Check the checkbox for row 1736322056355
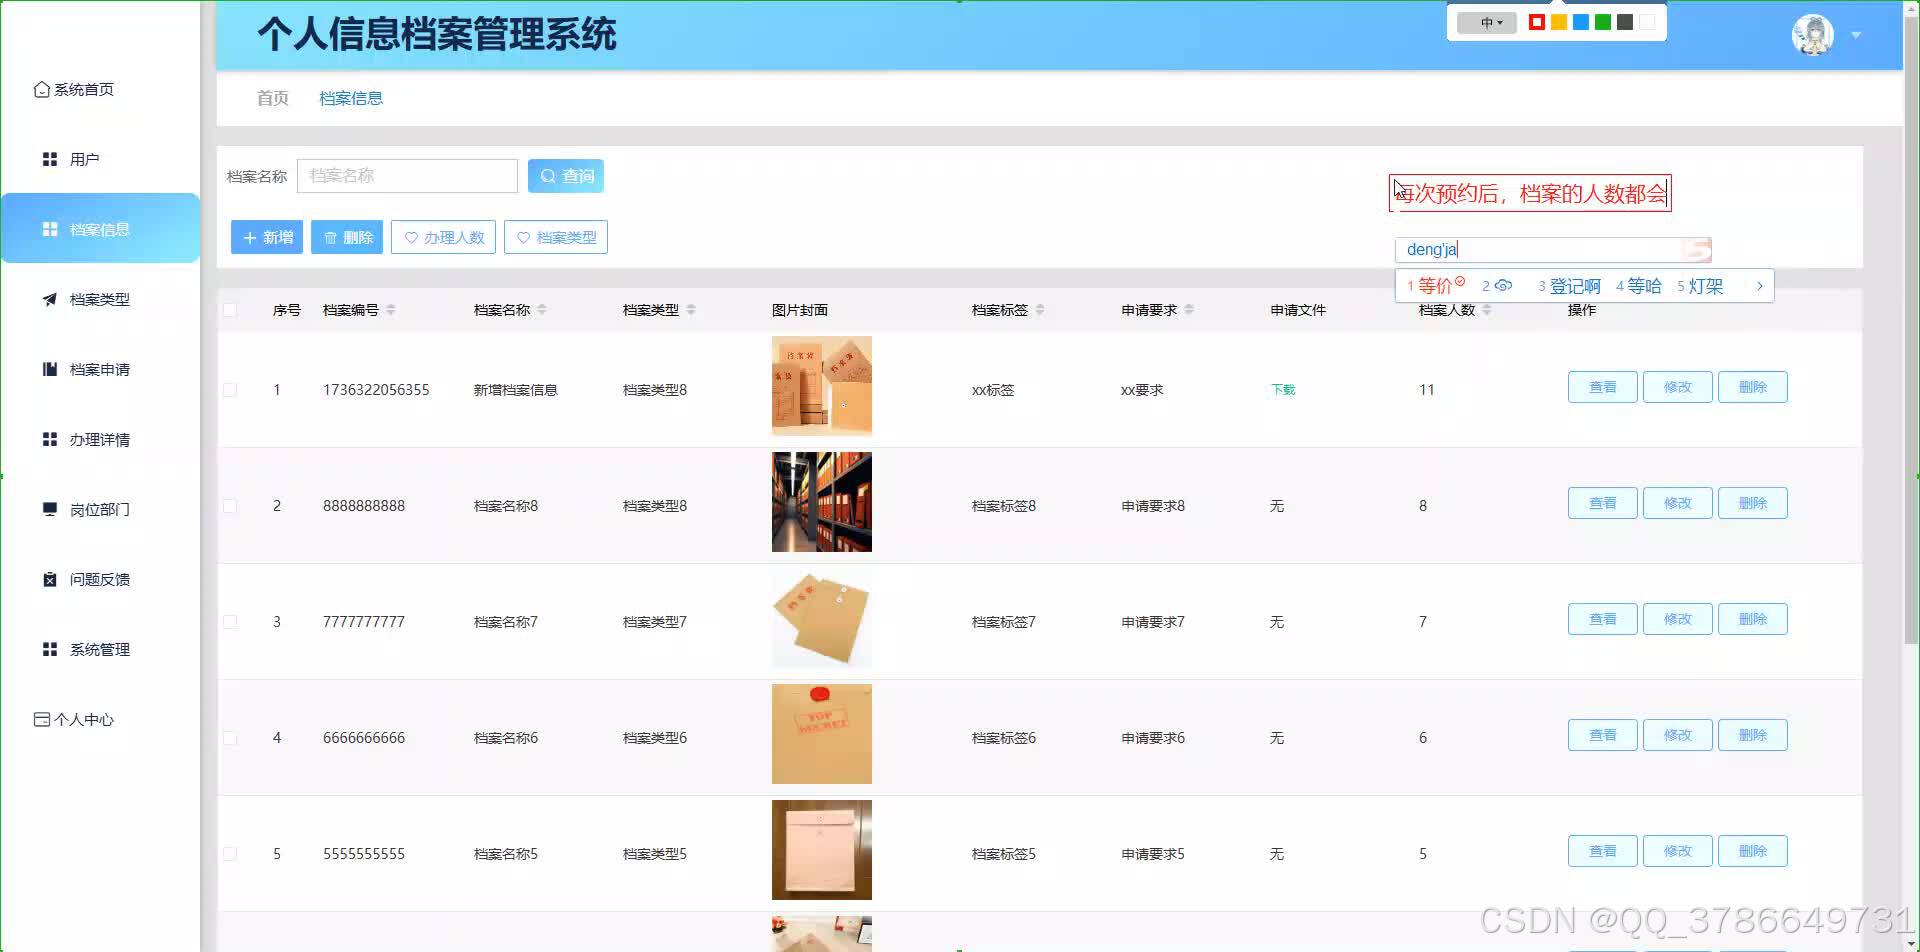1920x952 pixels. coord(230,390)
